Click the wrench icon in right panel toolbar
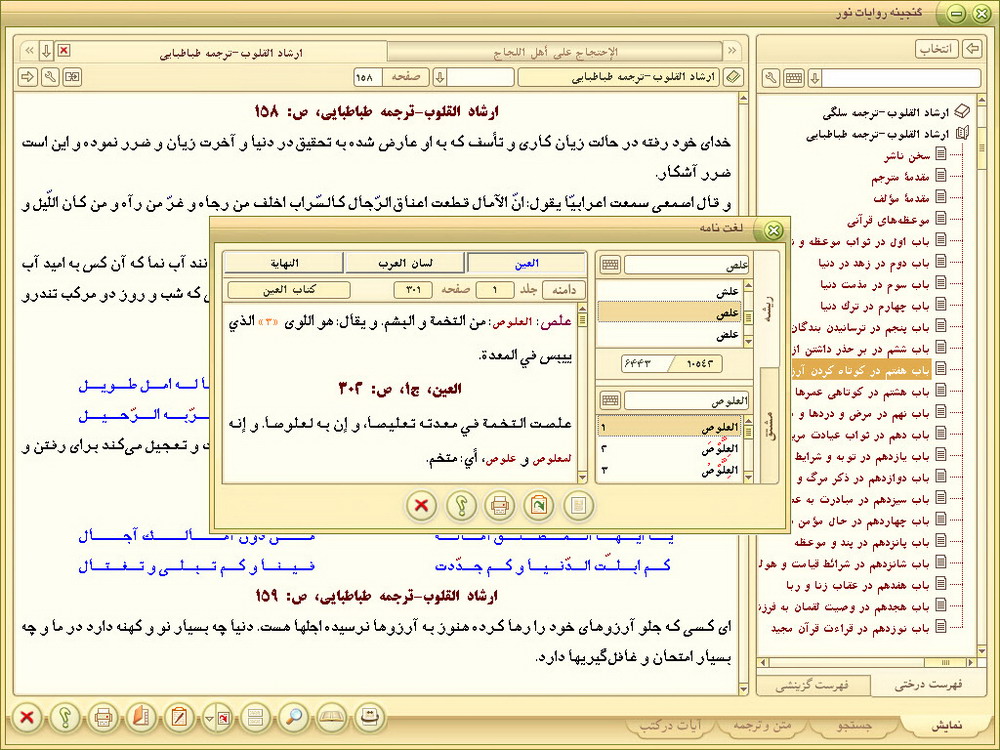This screenshot has width=1000, height=750. [x=771, y=78]
